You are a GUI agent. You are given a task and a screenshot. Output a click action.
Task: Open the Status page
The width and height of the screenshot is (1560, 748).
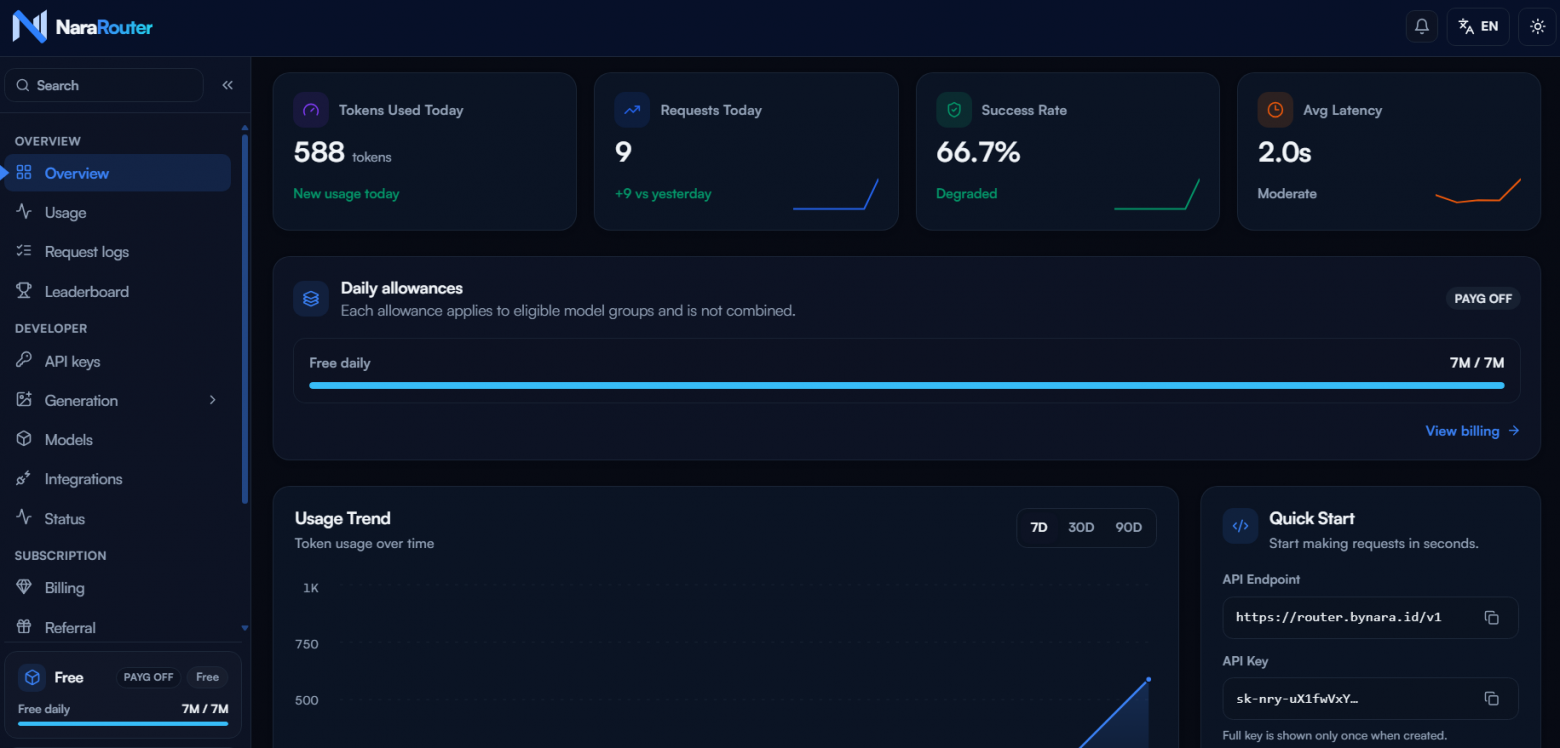click(x=118, y=519)
